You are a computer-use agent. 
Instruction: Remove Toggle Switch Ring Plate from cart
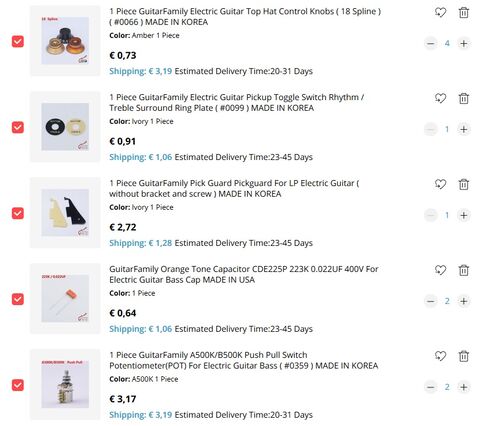pos(464,98)
